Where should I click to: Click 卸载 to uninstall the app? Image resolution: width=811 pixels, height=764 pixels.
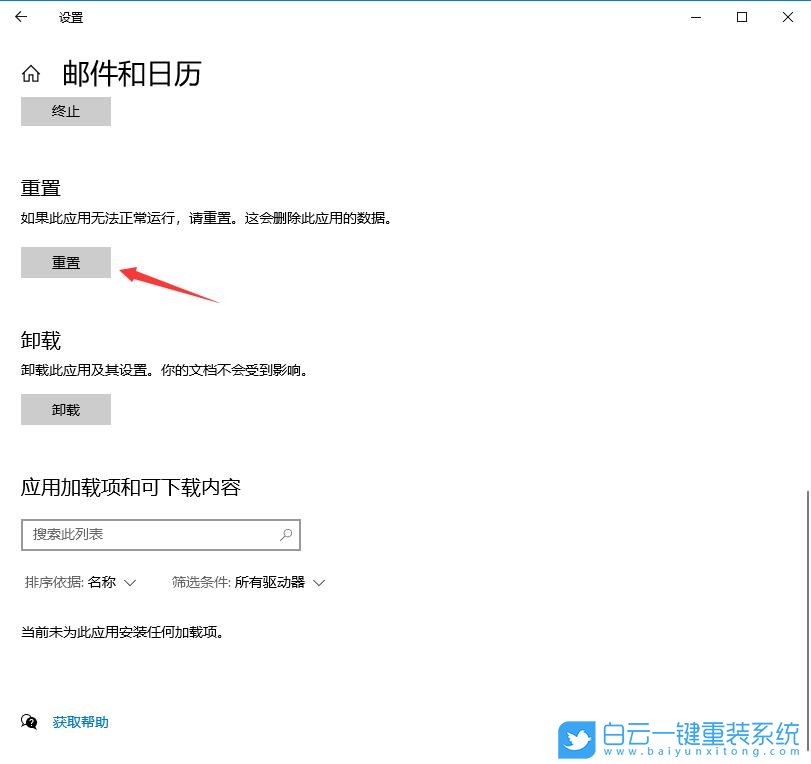pos(65,408)
